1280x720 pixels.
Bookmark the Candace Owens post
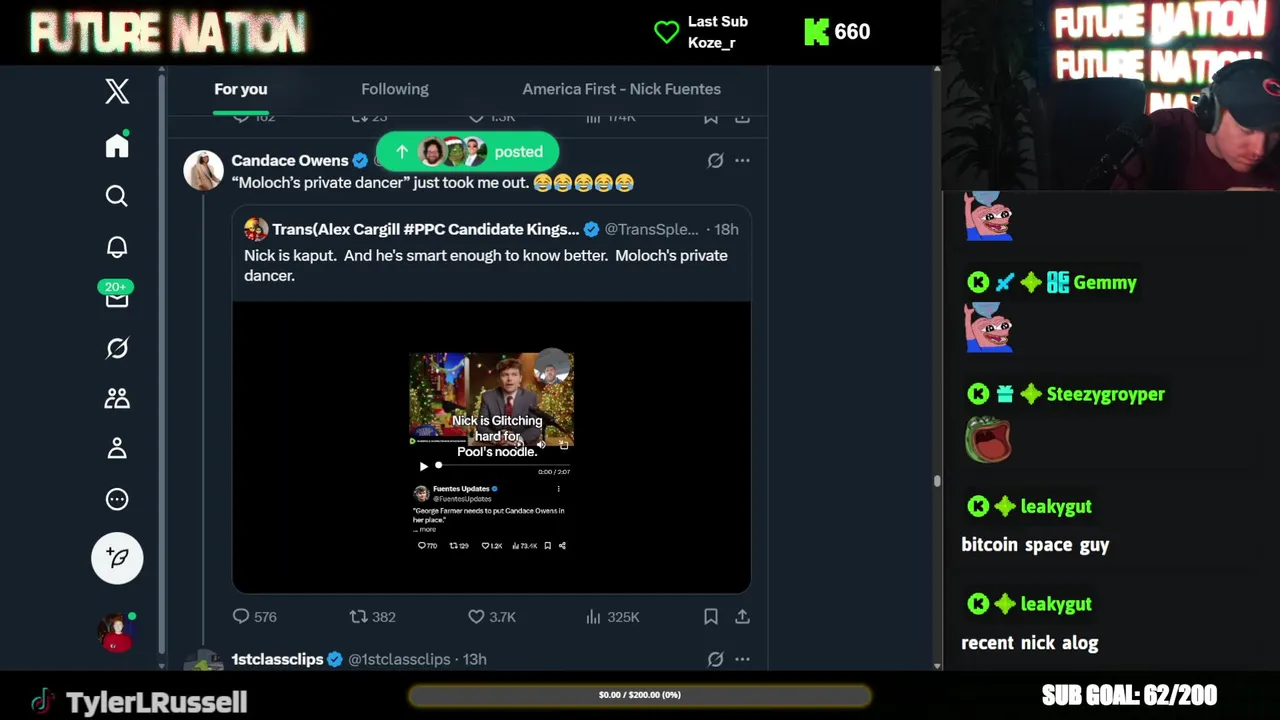coord(711,617)
